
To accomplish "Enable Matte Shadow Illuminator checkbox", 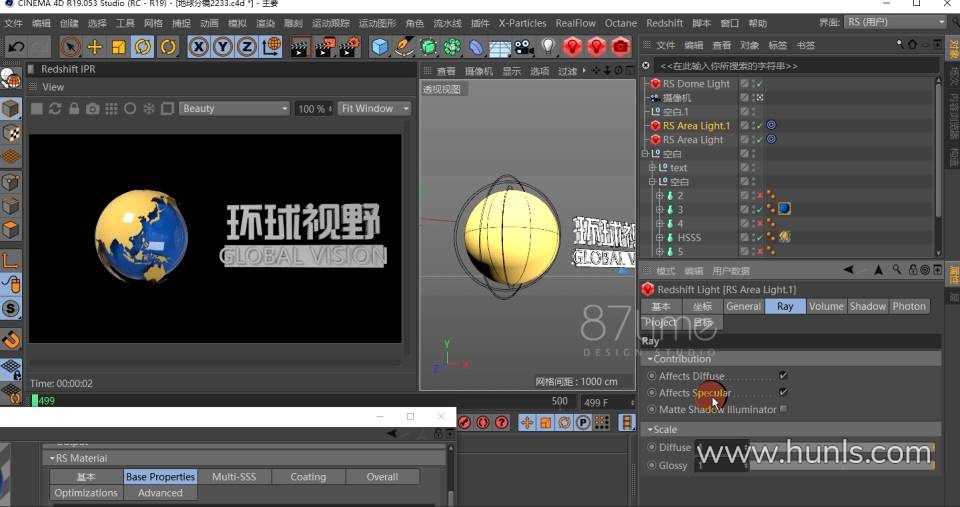I will coord(784,408).
